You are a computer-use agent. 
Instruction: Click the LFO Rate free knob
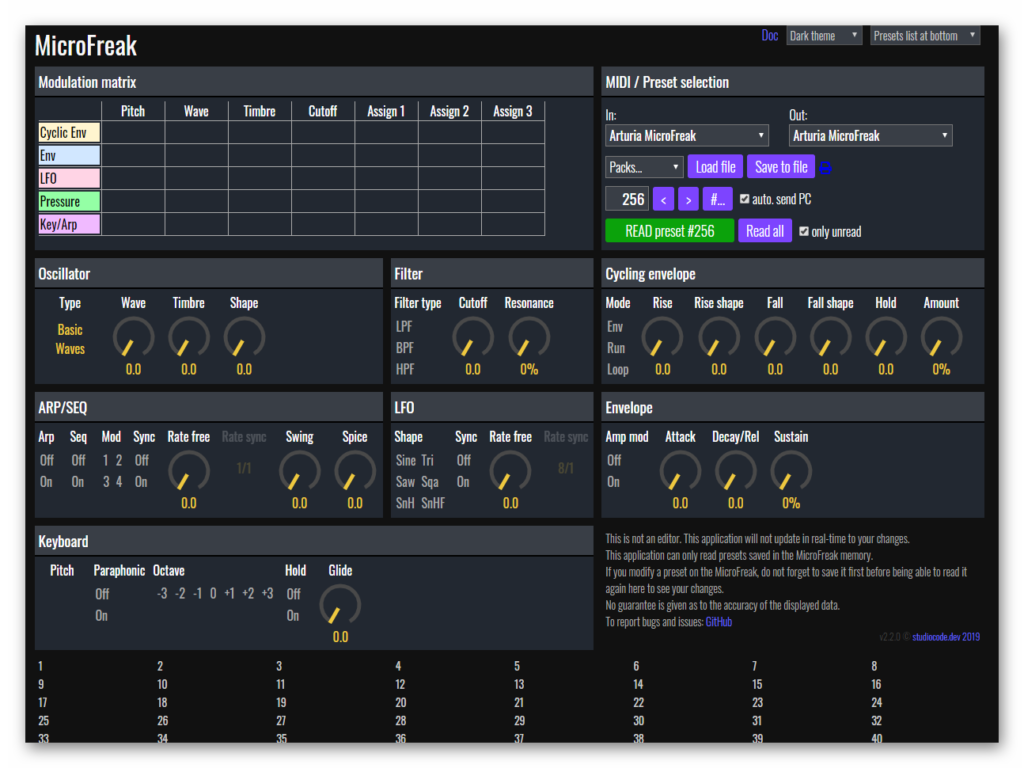click(510, 472)
